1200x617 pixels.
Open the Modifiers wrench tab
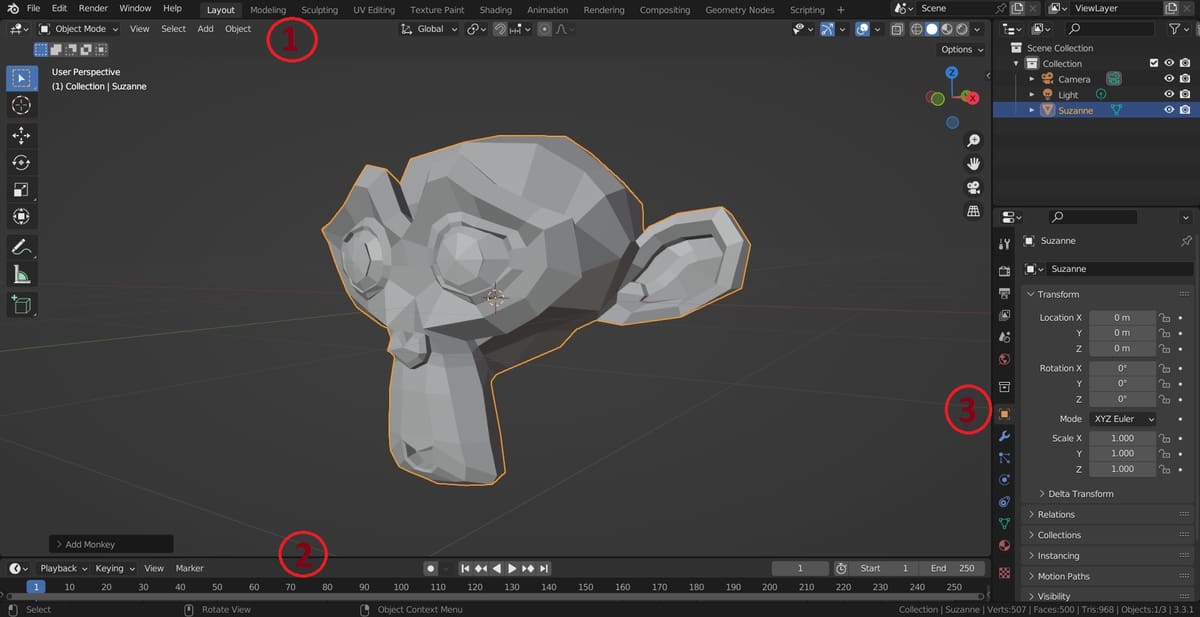point(1004,436)
